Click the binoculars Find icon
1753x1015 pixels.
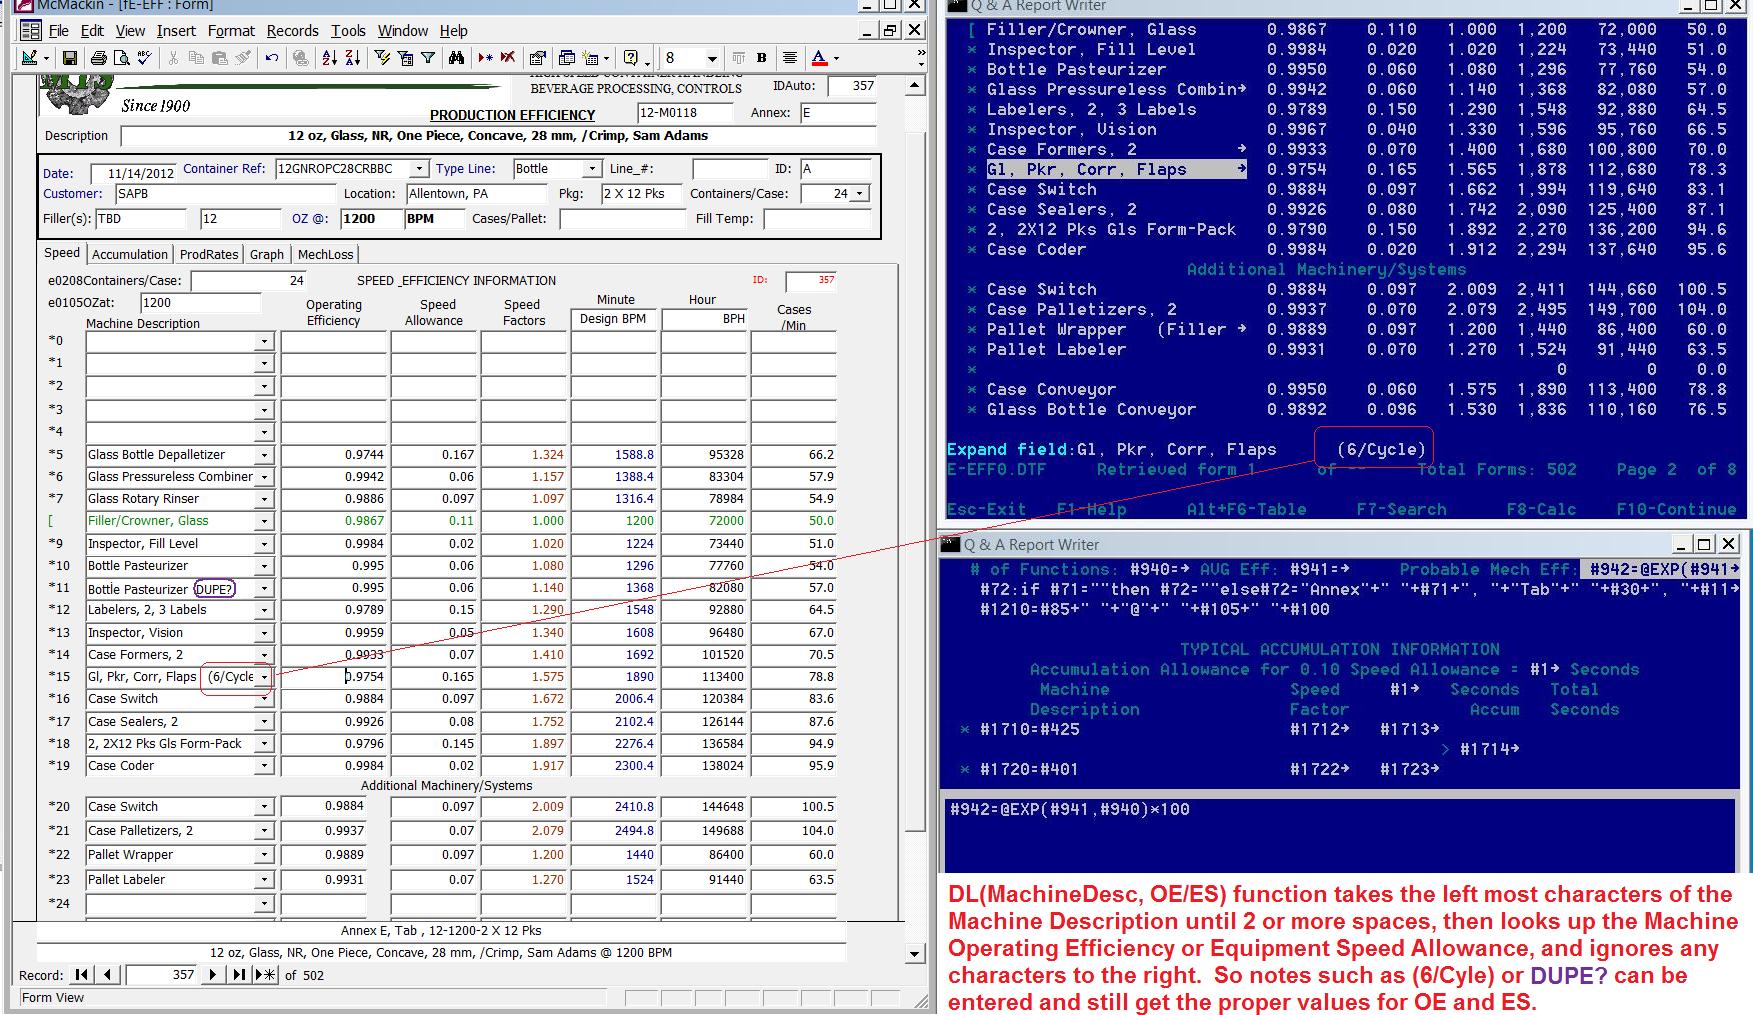pyautogui.click(x=456, y=58)
